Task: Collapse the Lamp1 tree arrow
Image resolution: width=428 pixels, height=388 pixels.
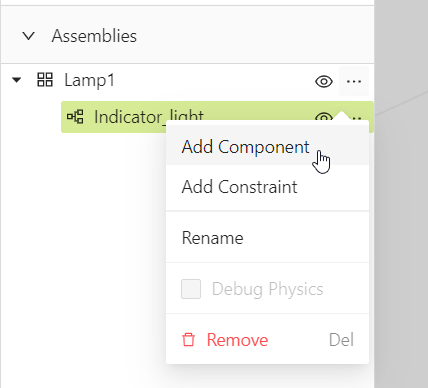Action: click(x=16, y=80)
